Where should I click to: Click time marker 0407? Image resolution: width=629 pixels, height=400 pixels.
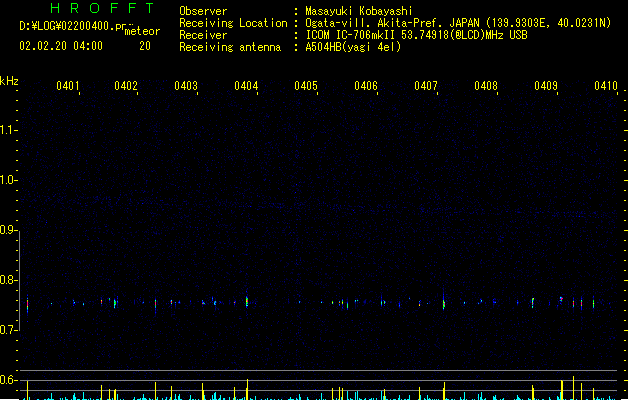pyautogui.click(x=426, y=86)
